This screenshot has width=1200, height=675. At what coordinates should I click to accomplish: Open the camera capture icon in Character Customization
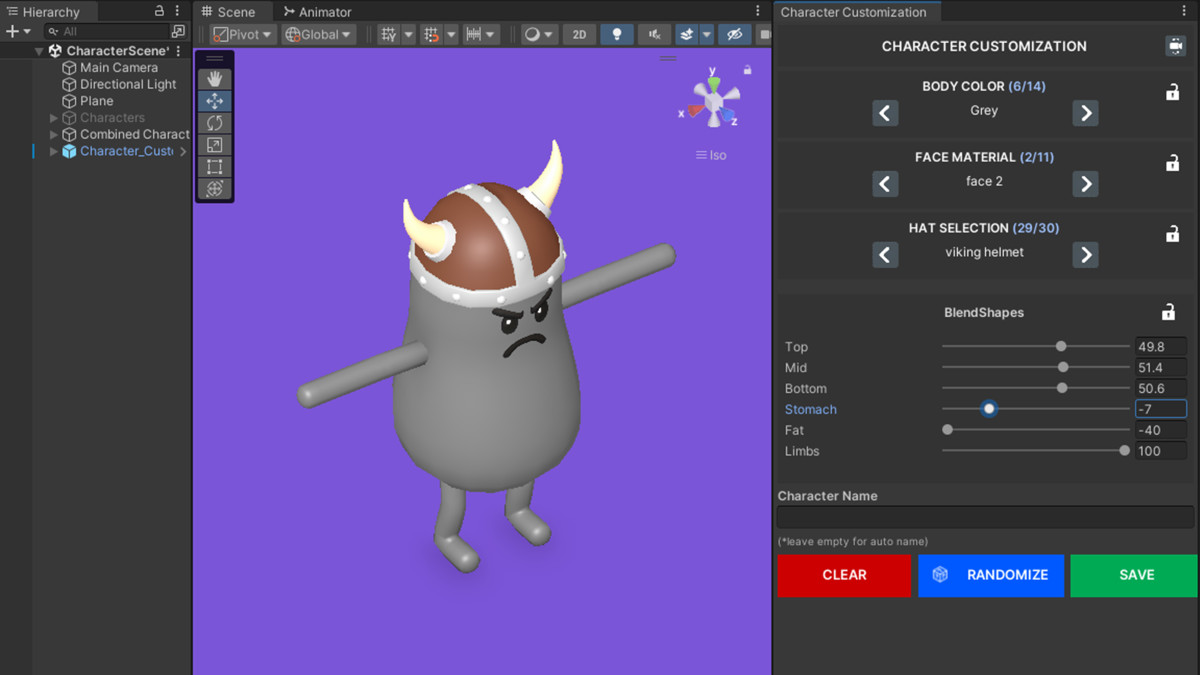pyautogui.click(x=1176, y=45)
